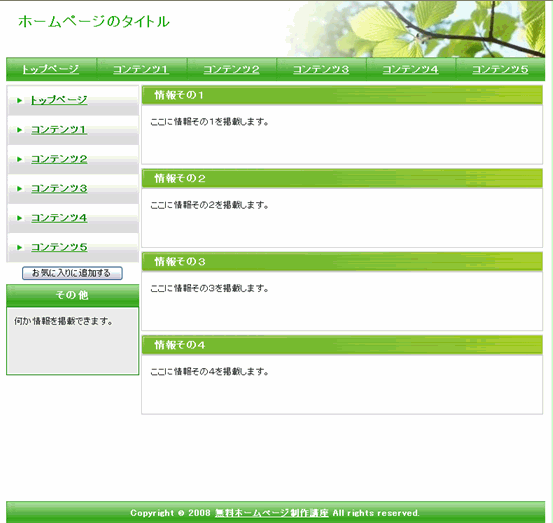Viewport: 553px width, 523px height.
Task: Go to コンテンツ3 in the top navigation bar
Action: pyautogui.click(x=321, y=69)
